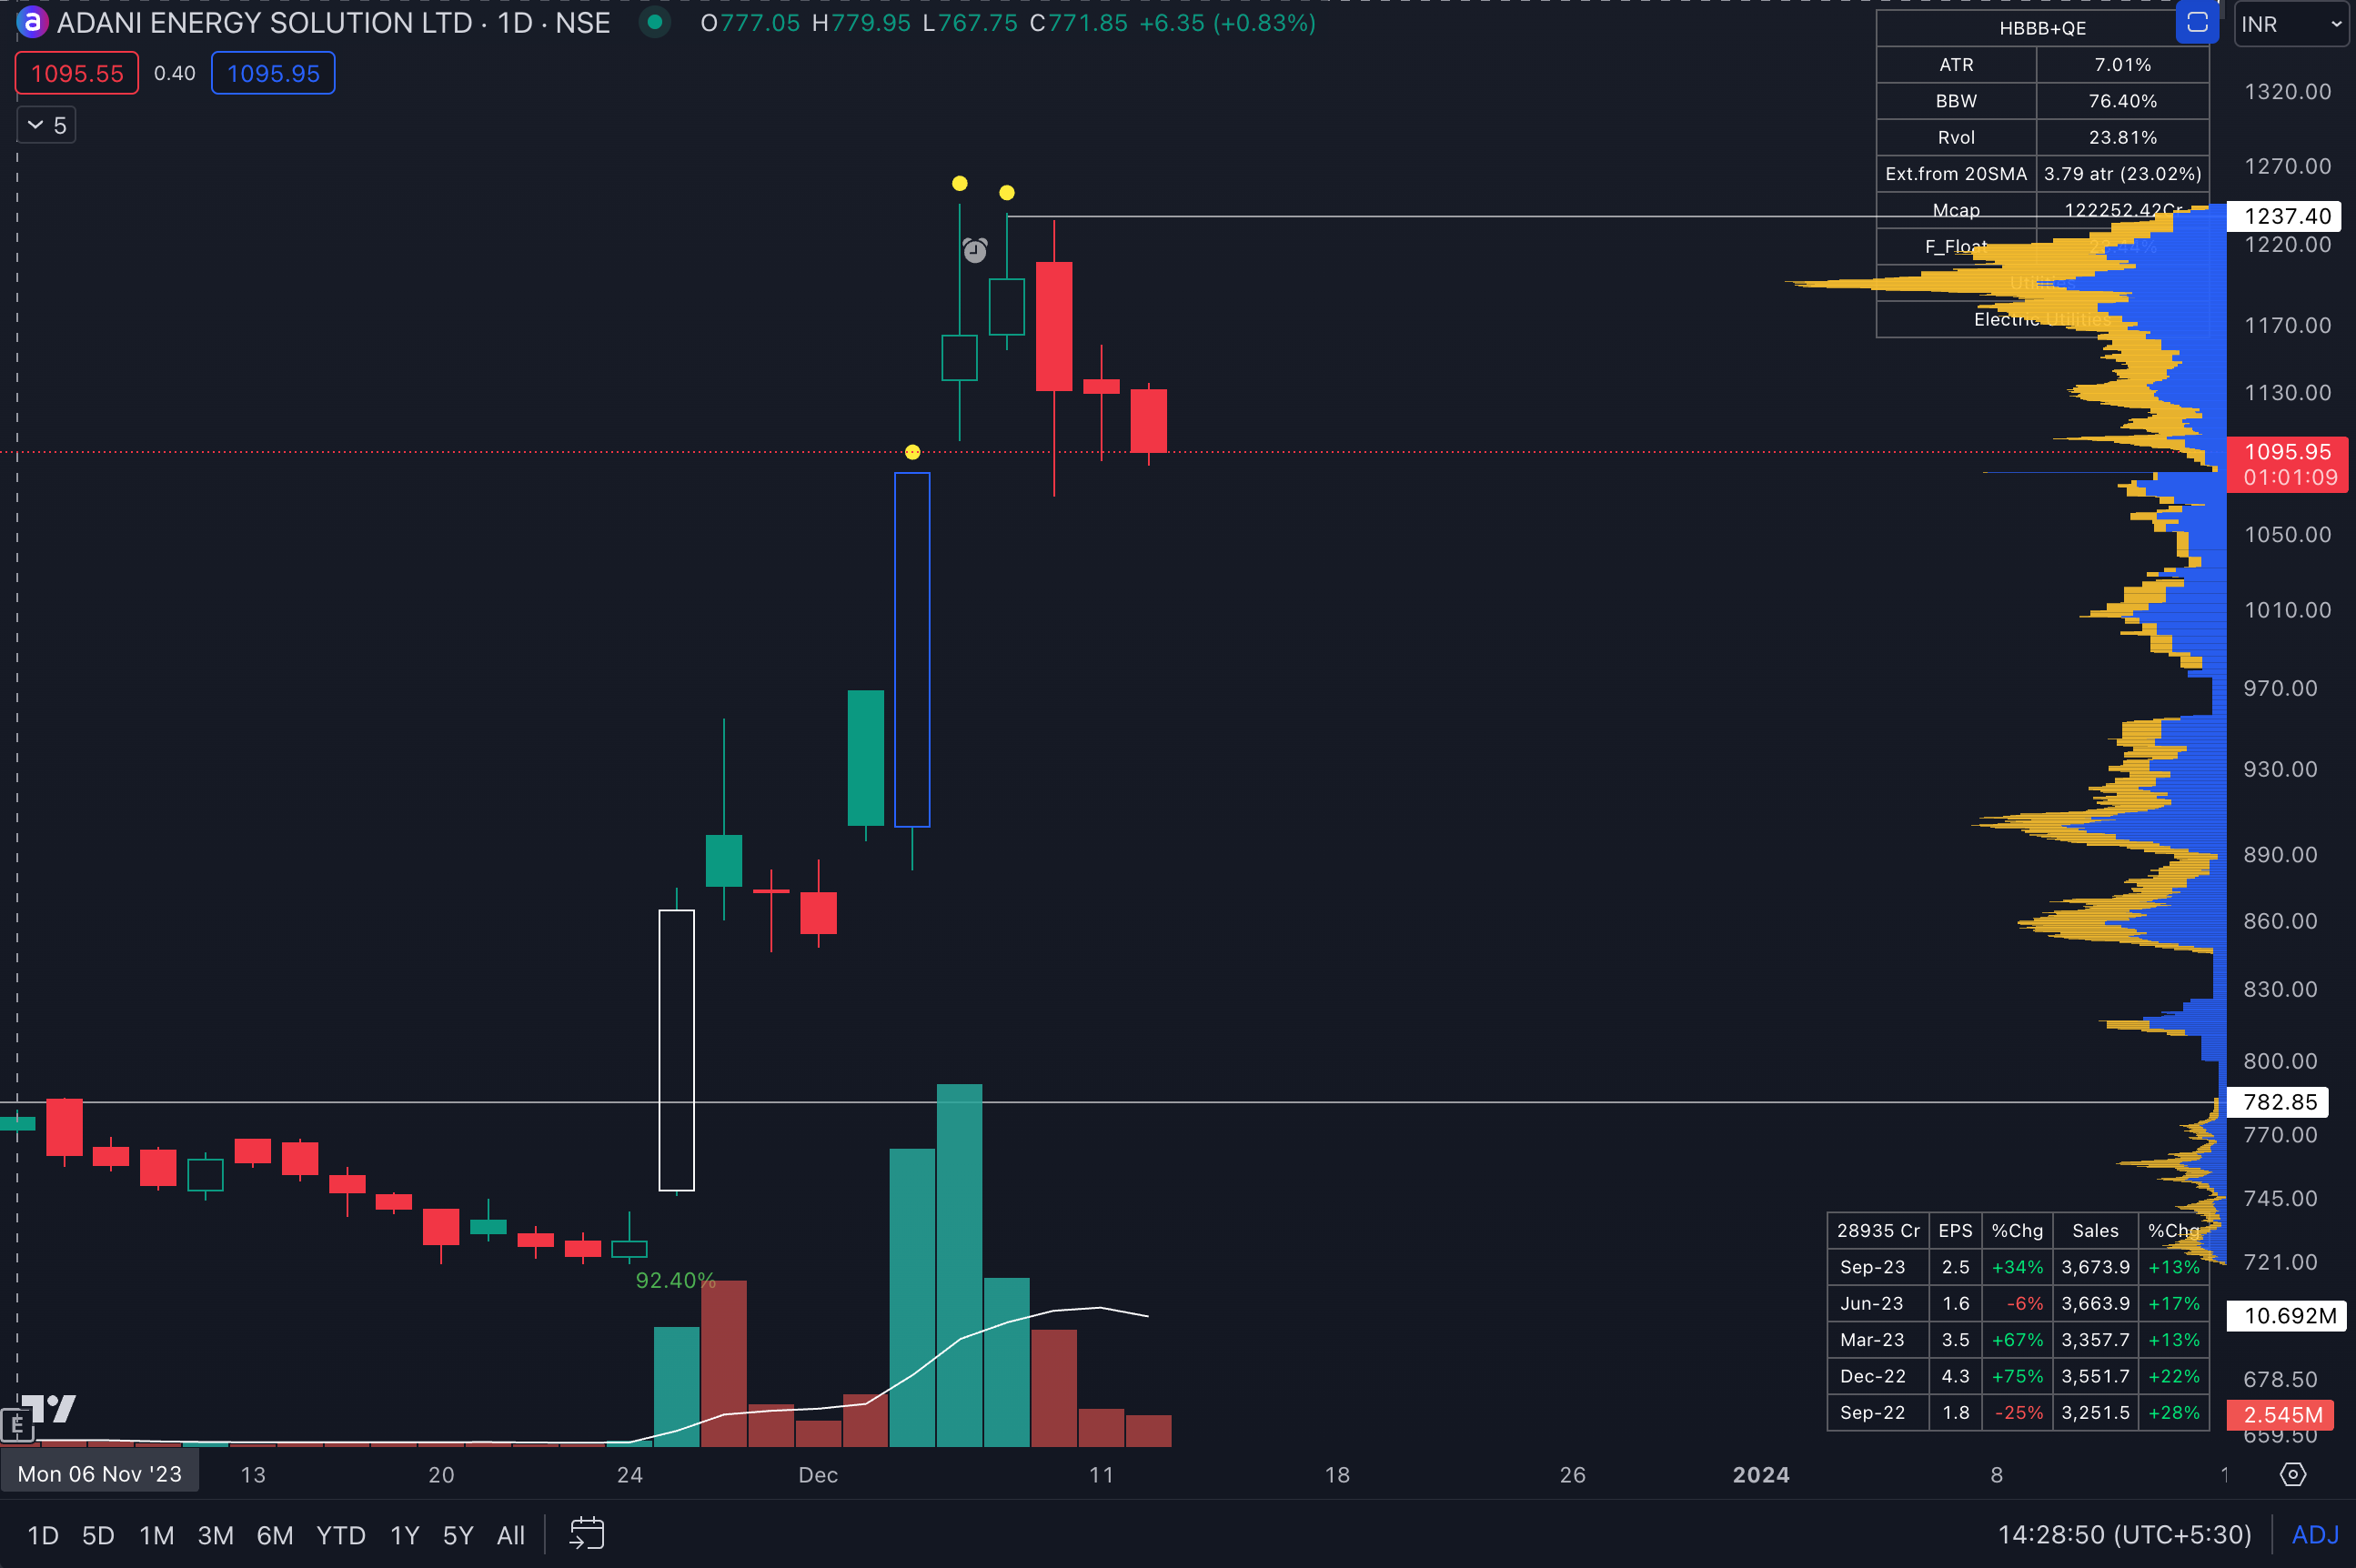Open the go to date calendar icon

587,1534
